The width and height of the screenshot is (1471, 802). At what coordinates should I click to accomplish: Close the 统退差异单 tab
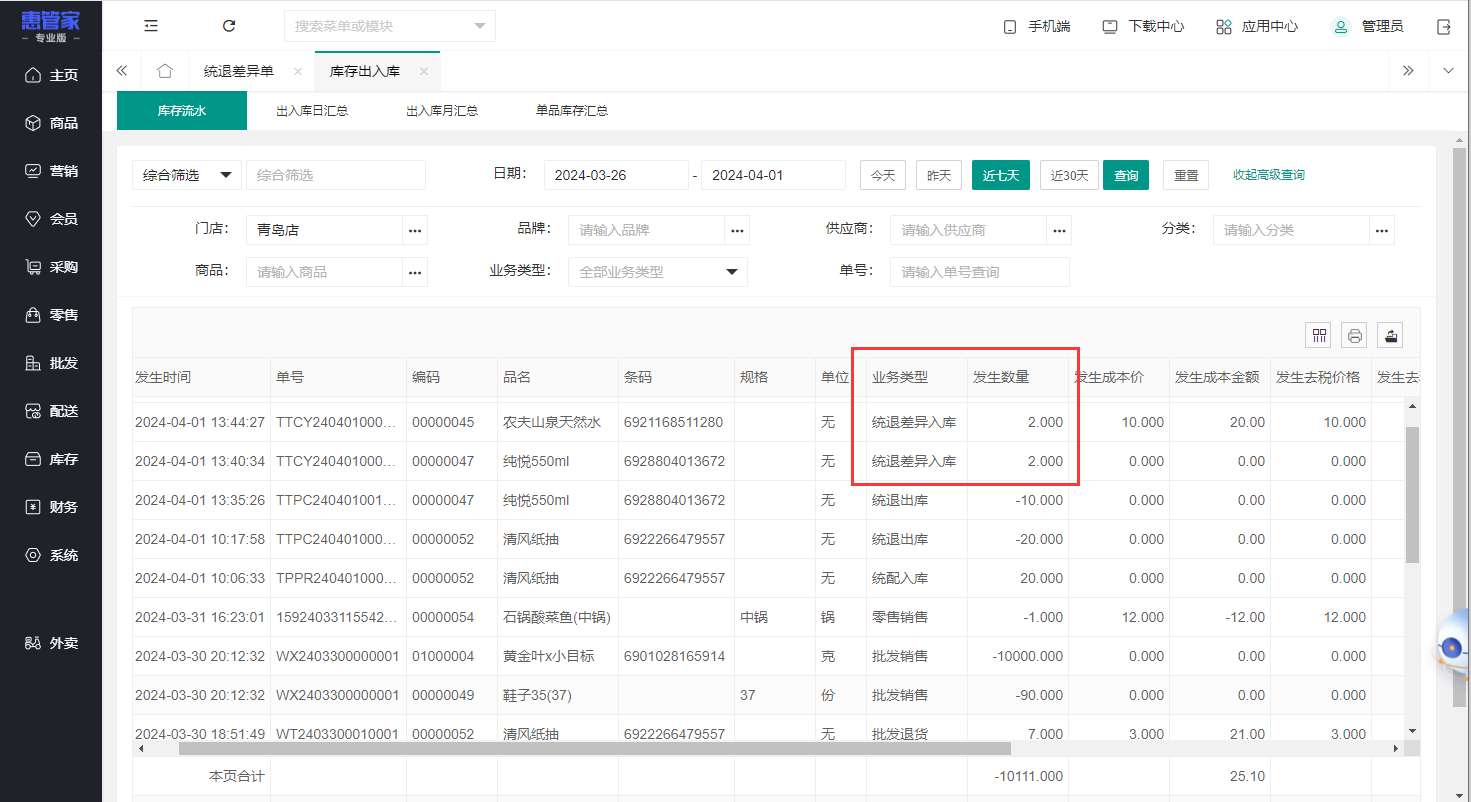click(298, 72)
